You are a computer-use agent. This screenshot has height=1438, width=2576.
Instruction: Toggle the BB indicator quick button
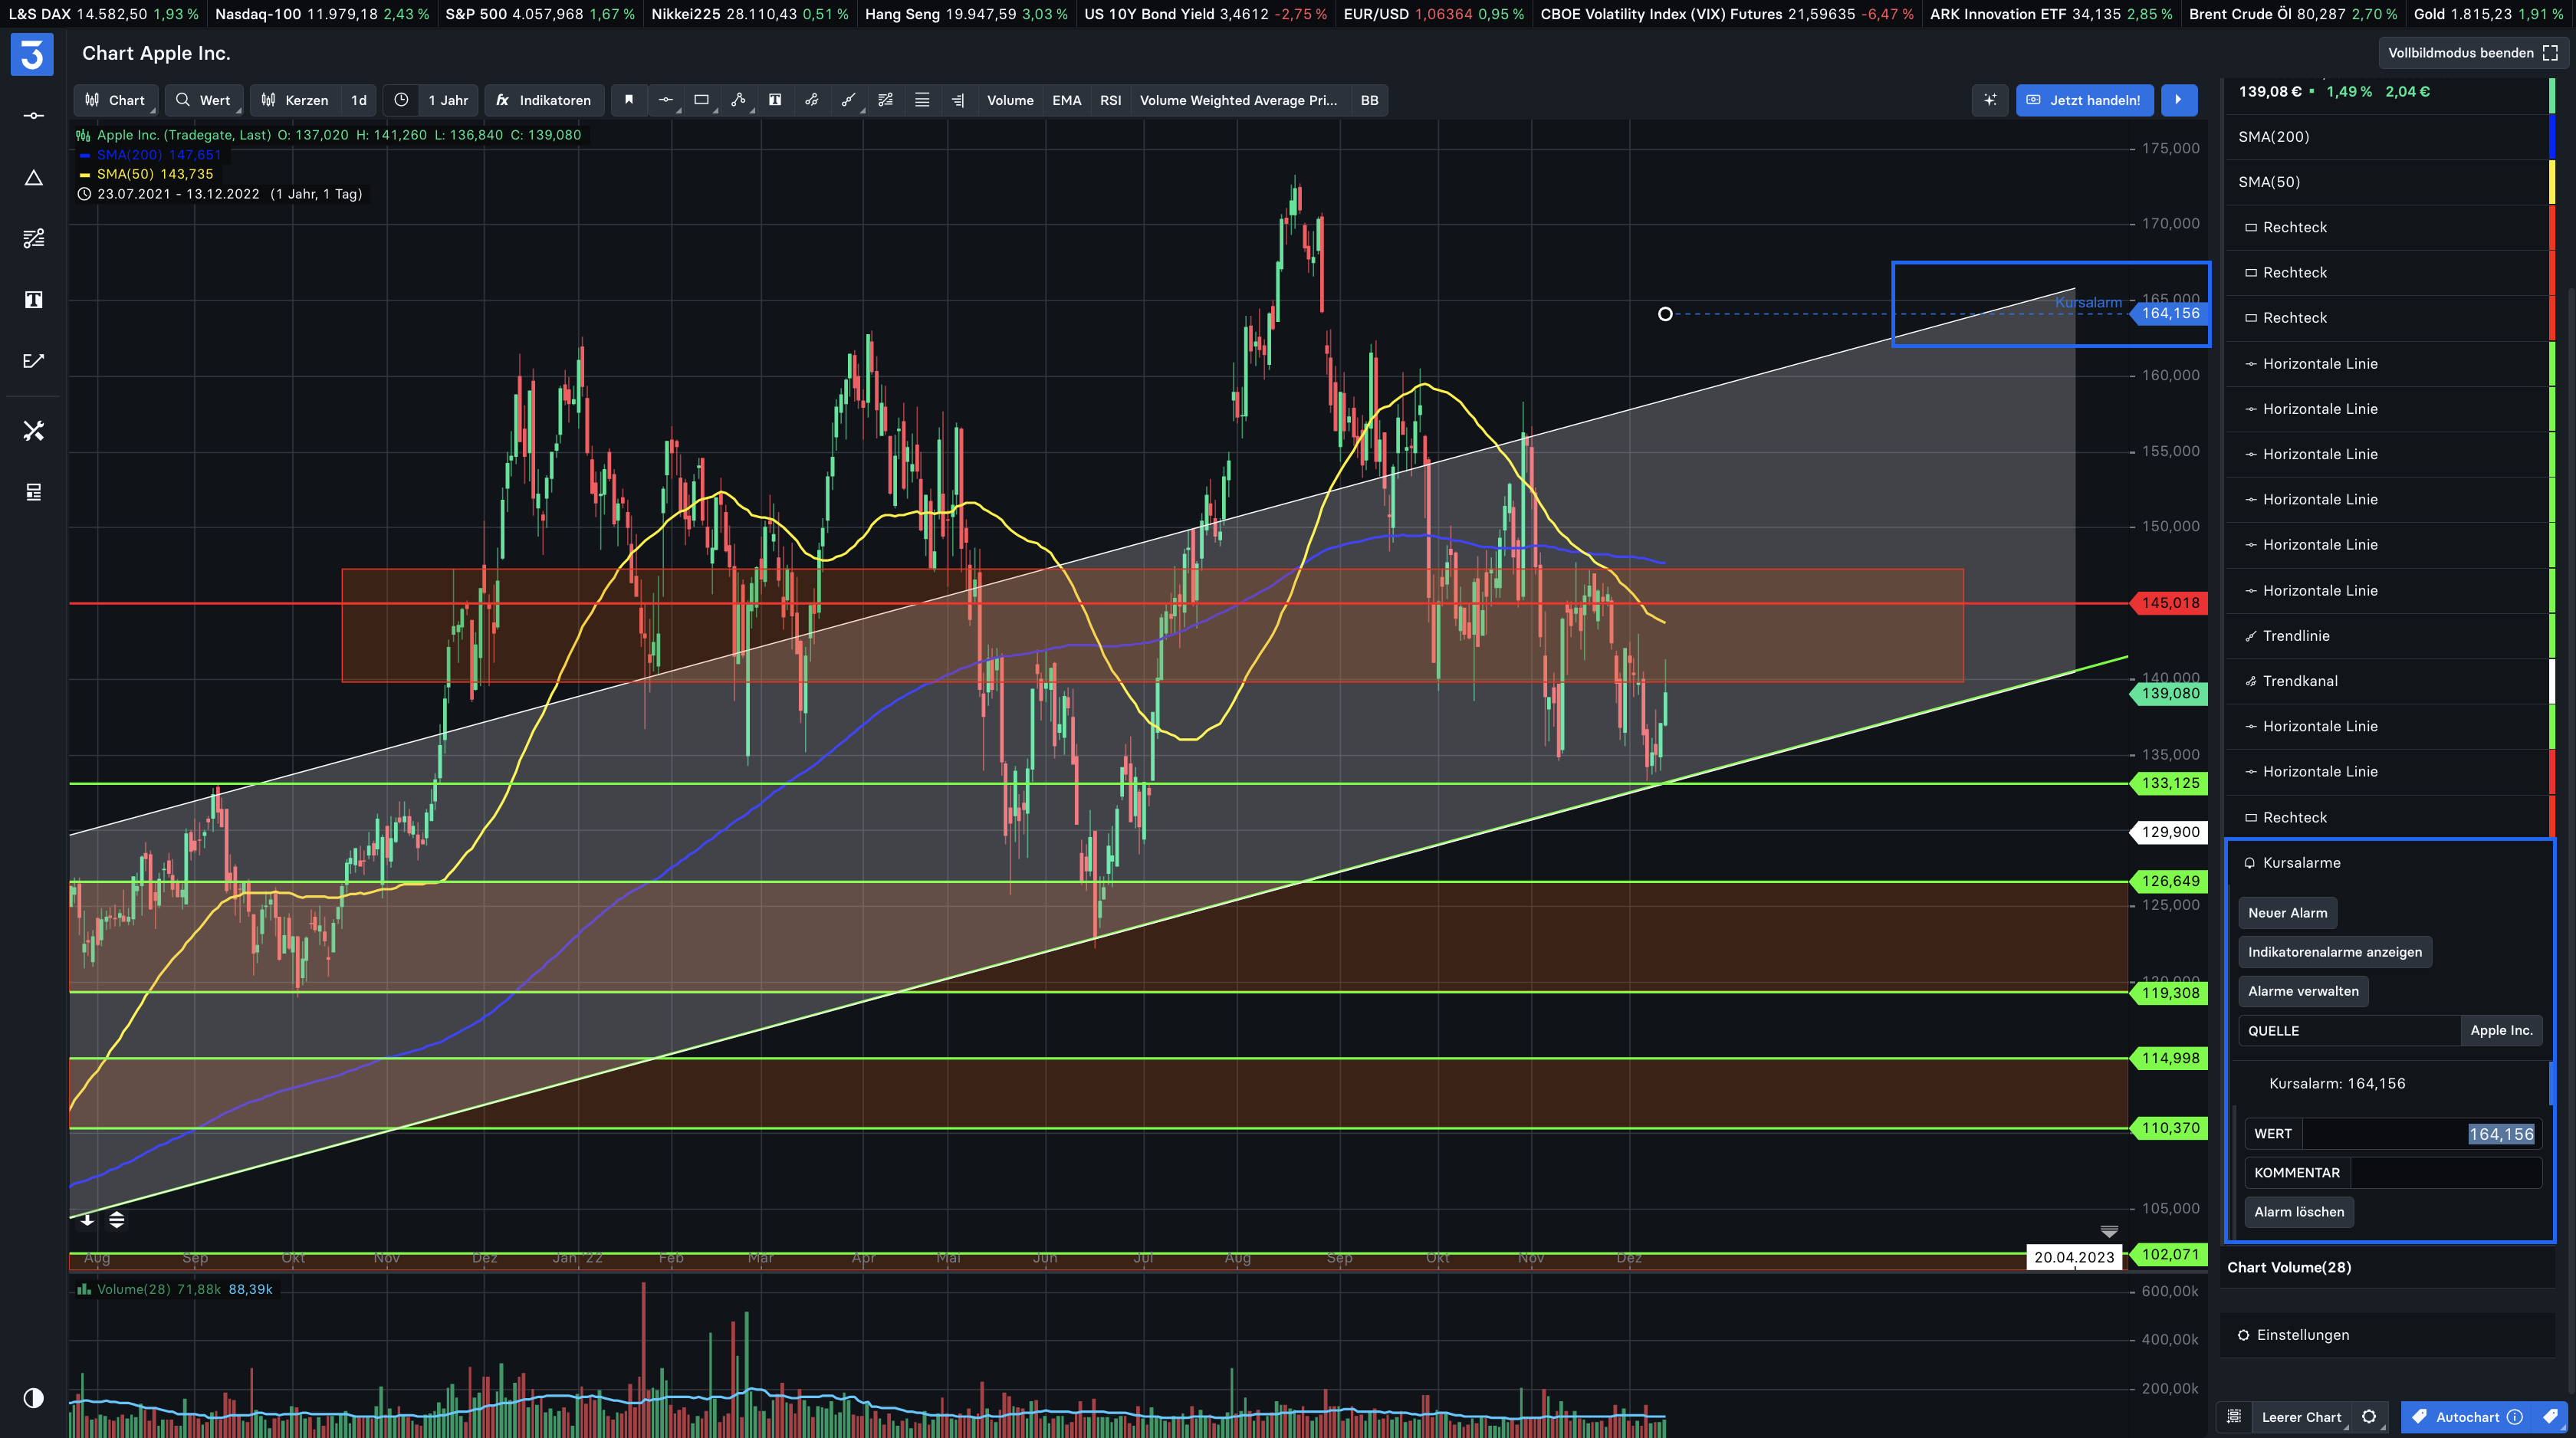1369,100
